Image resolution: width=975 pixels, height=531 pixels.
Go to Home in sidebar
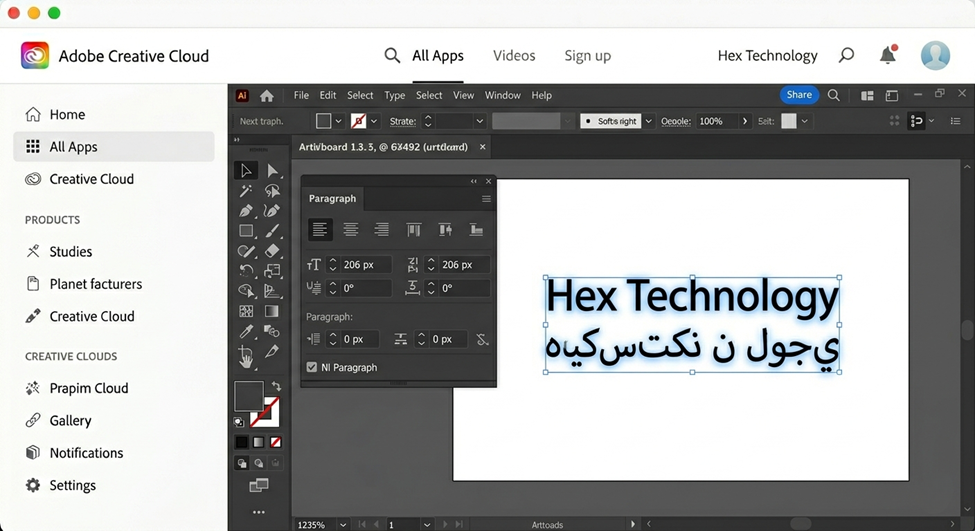[114, 114]
